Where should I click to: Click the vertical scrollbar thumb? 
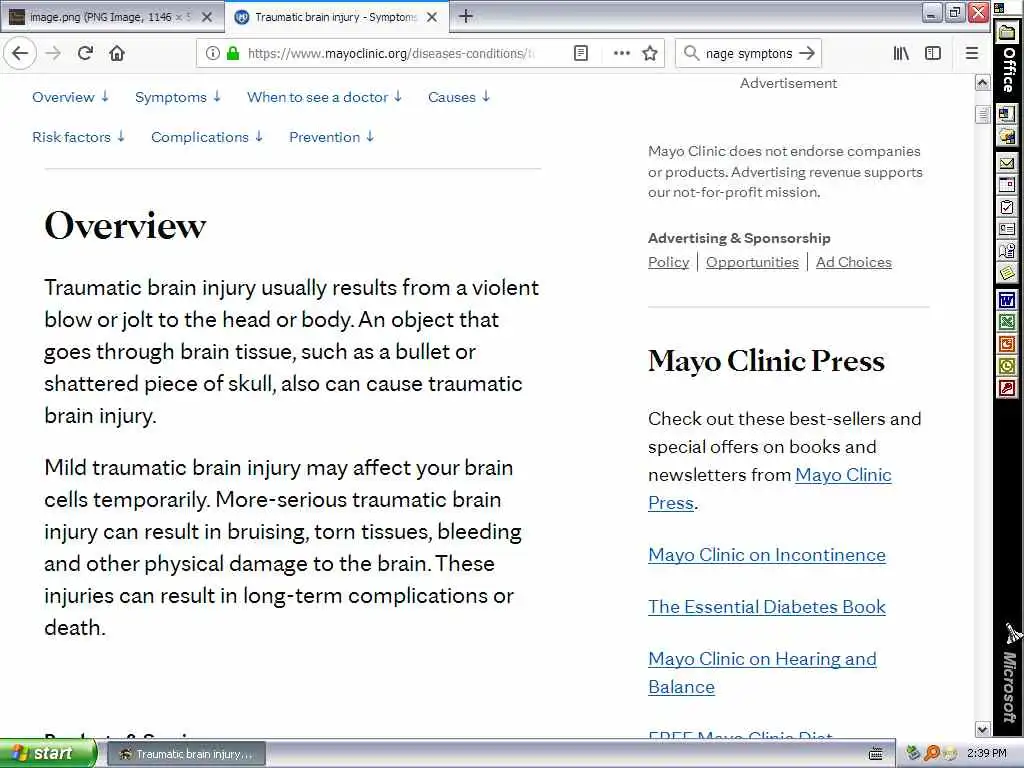click(x=982, y=114)
